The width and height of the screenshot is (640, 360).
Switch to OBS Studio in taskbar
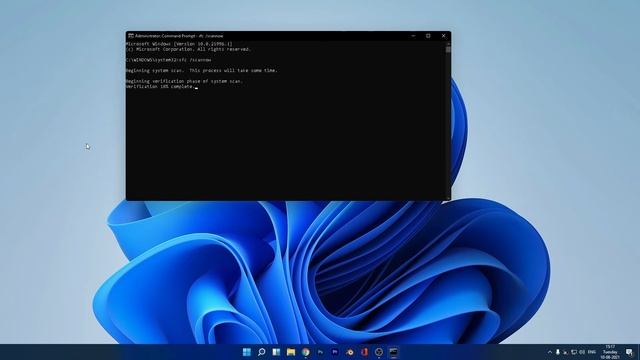pyautogui.click(x=379, y=352)
